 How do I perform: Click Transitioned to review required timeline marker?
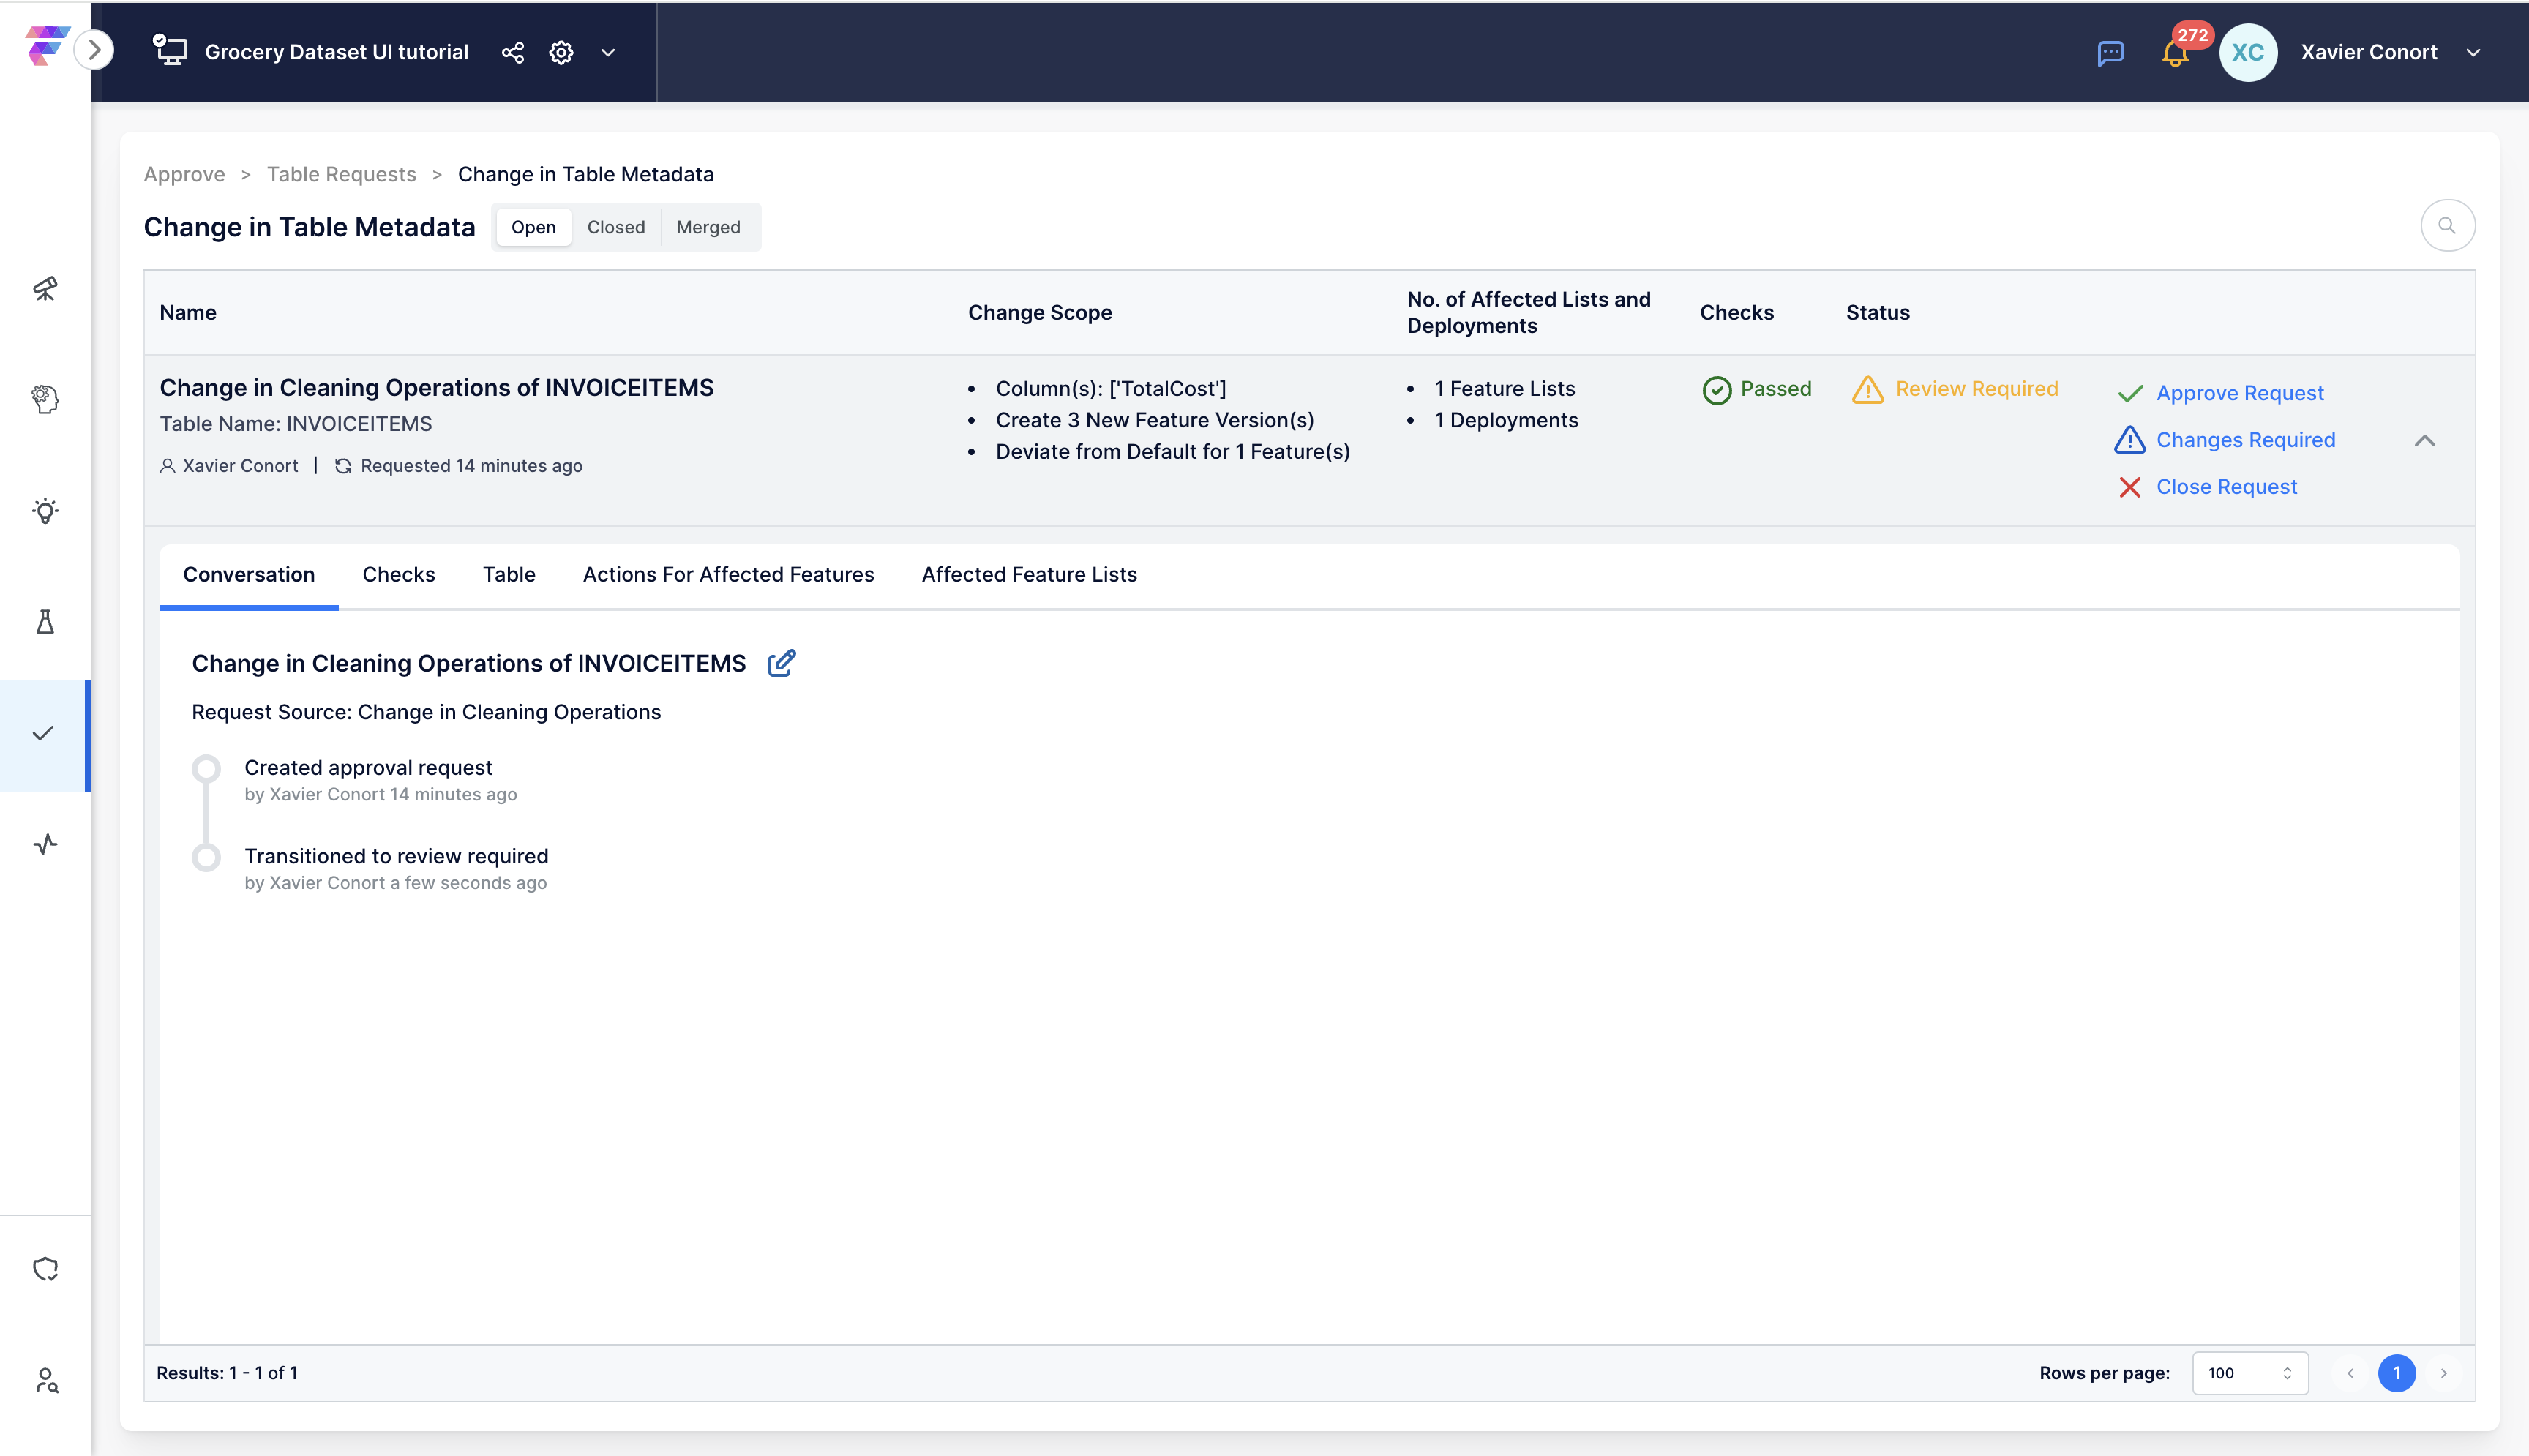pos(206,857)
